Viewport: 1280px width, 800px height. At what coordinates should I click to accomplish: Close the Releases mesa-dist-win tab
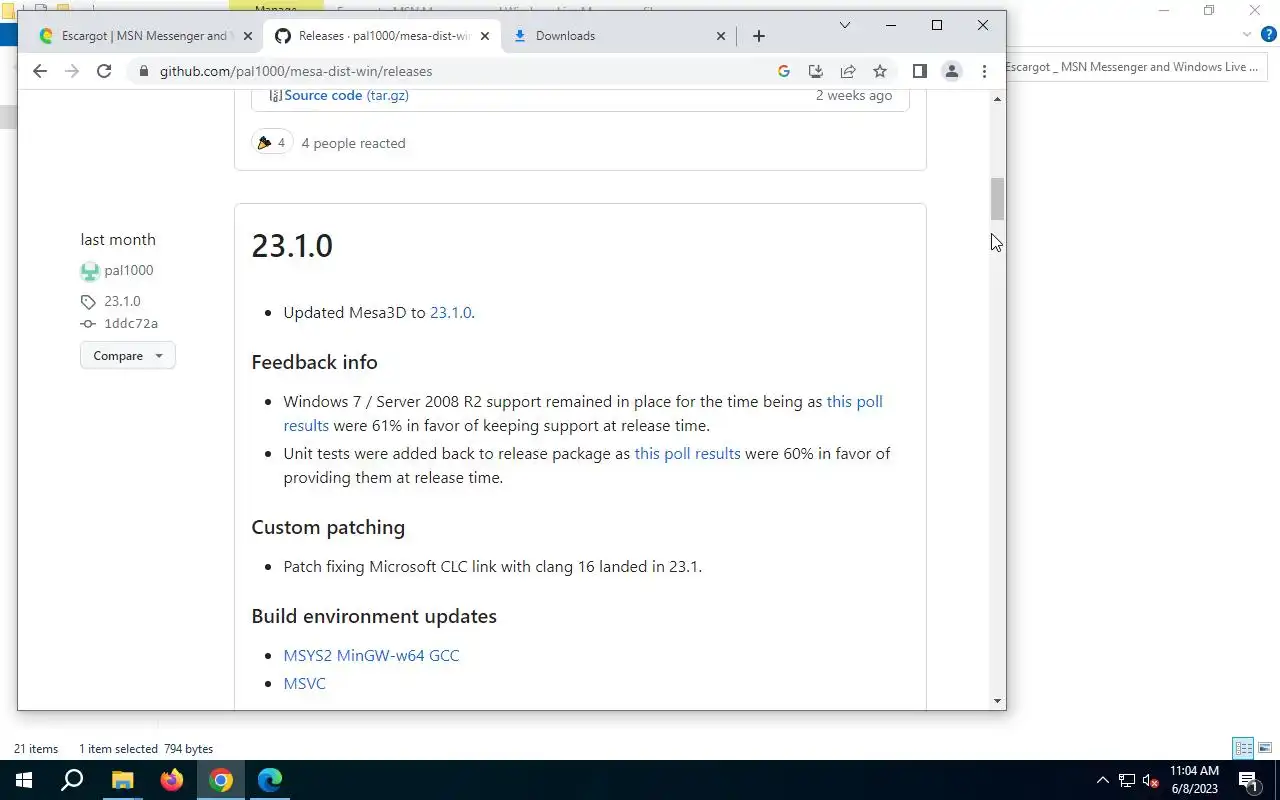[485, 36]
